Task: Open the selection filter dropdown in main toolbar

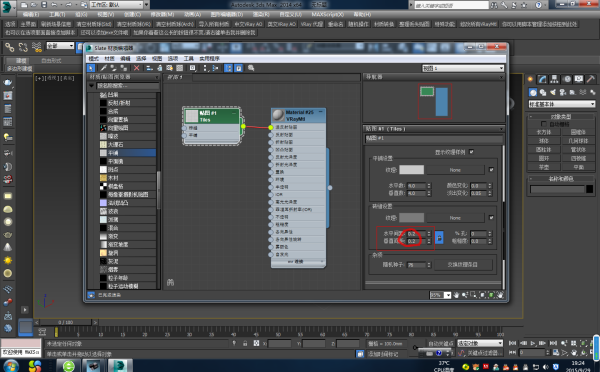Action: [x=60, y=46]
